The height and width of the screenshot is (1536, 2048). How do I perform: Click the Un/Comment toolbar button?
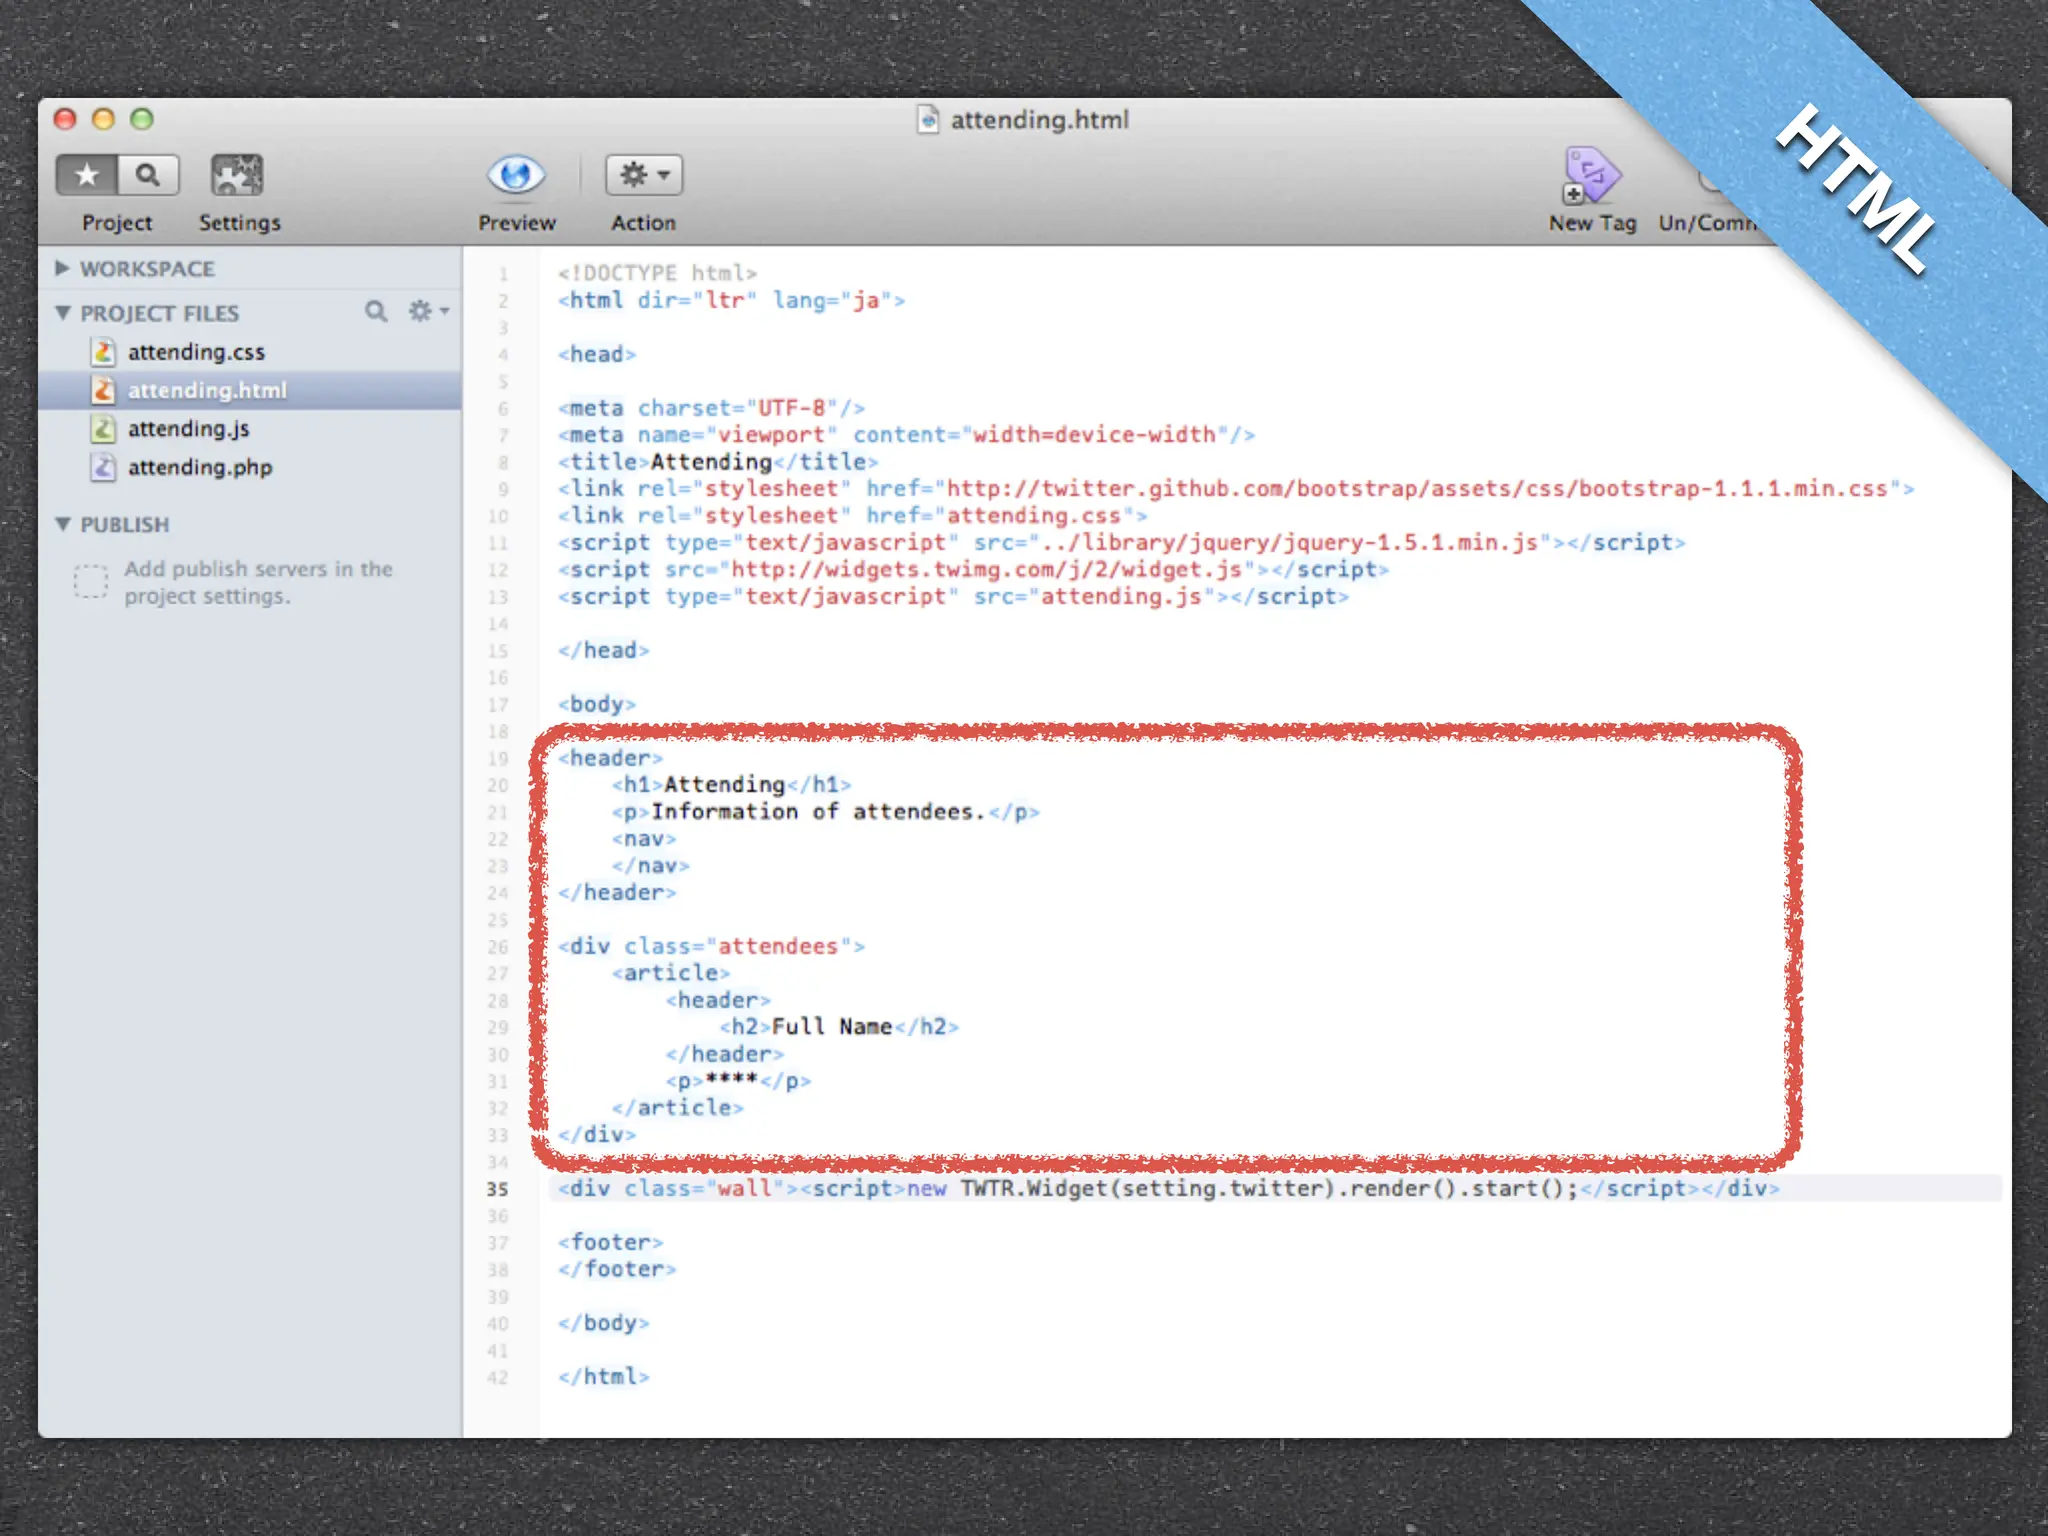[x=1708, y=222]
